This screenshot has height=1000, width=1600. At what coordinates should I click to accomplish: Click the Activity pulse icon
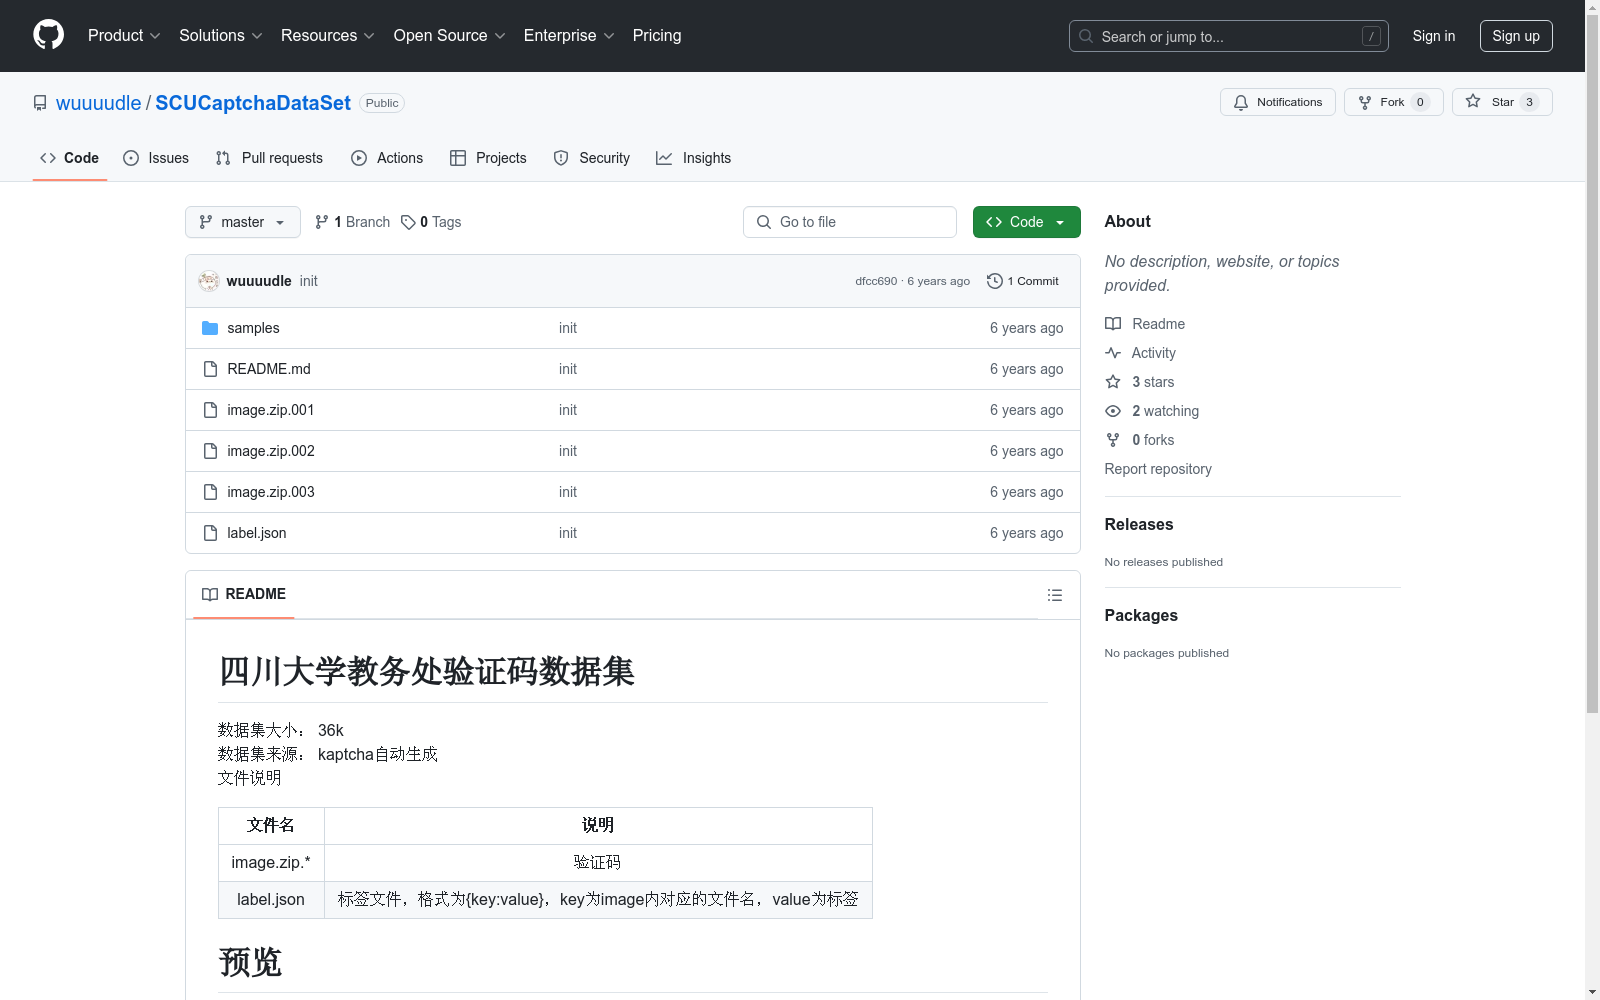[x=1113, y=353]
